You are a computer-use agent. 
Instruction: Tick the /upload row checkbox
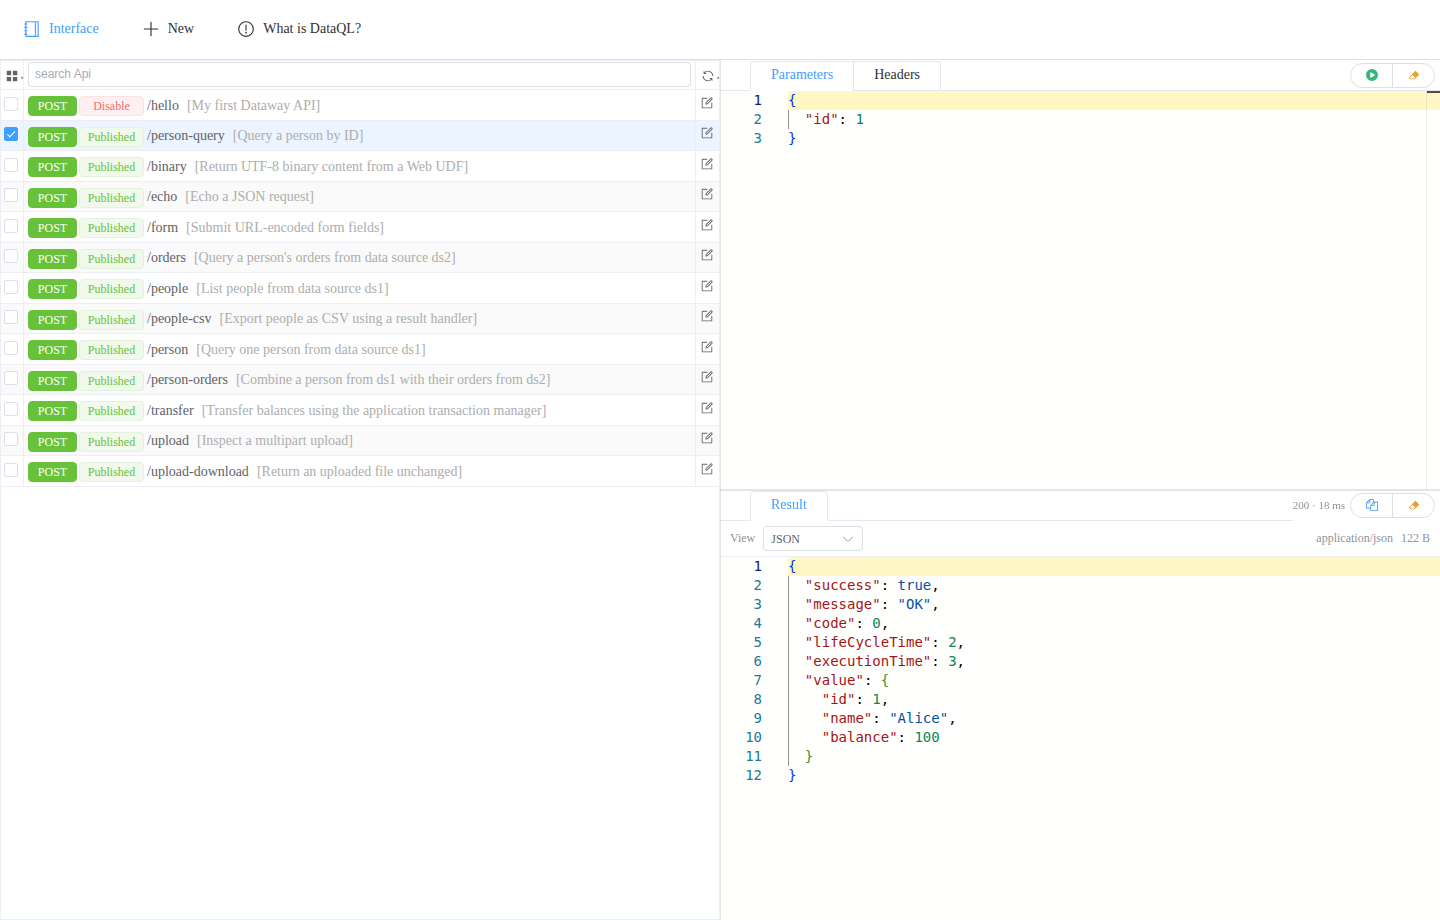point(11,439)
